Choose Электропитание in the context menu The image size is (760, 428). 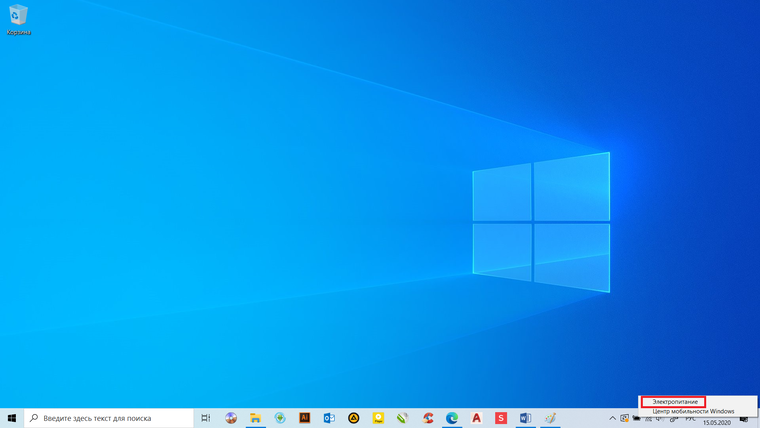click(673, 402)
